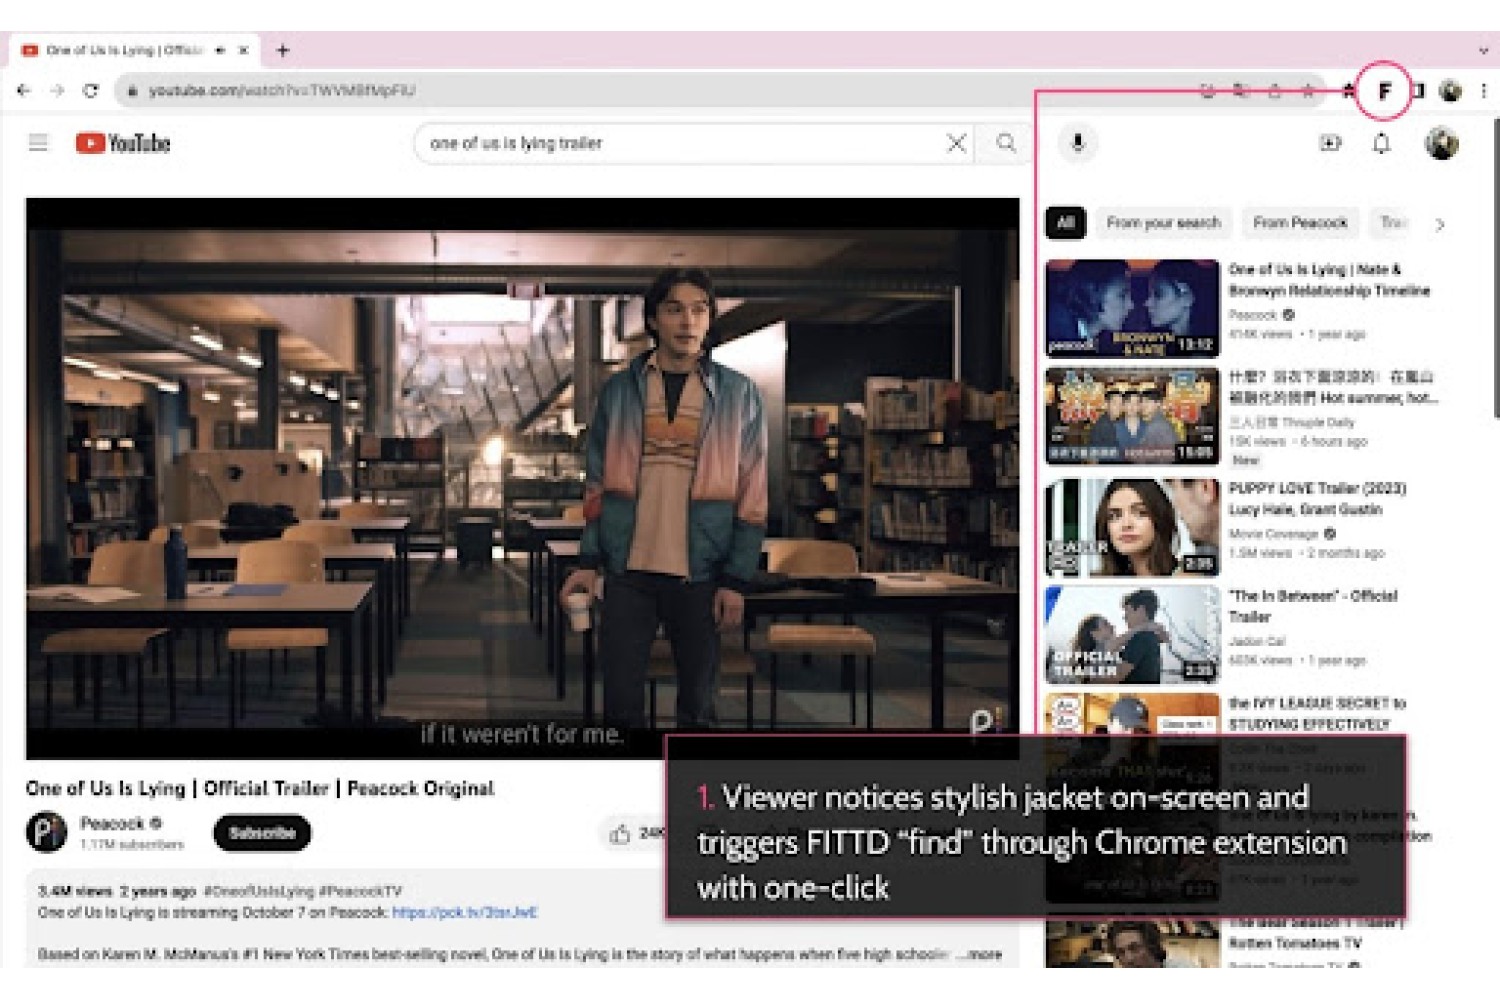Open the Thruple Daily Hot summer thumbnail
The width and height of the screenshot is (1500, 1000).
coord(1132,415)
